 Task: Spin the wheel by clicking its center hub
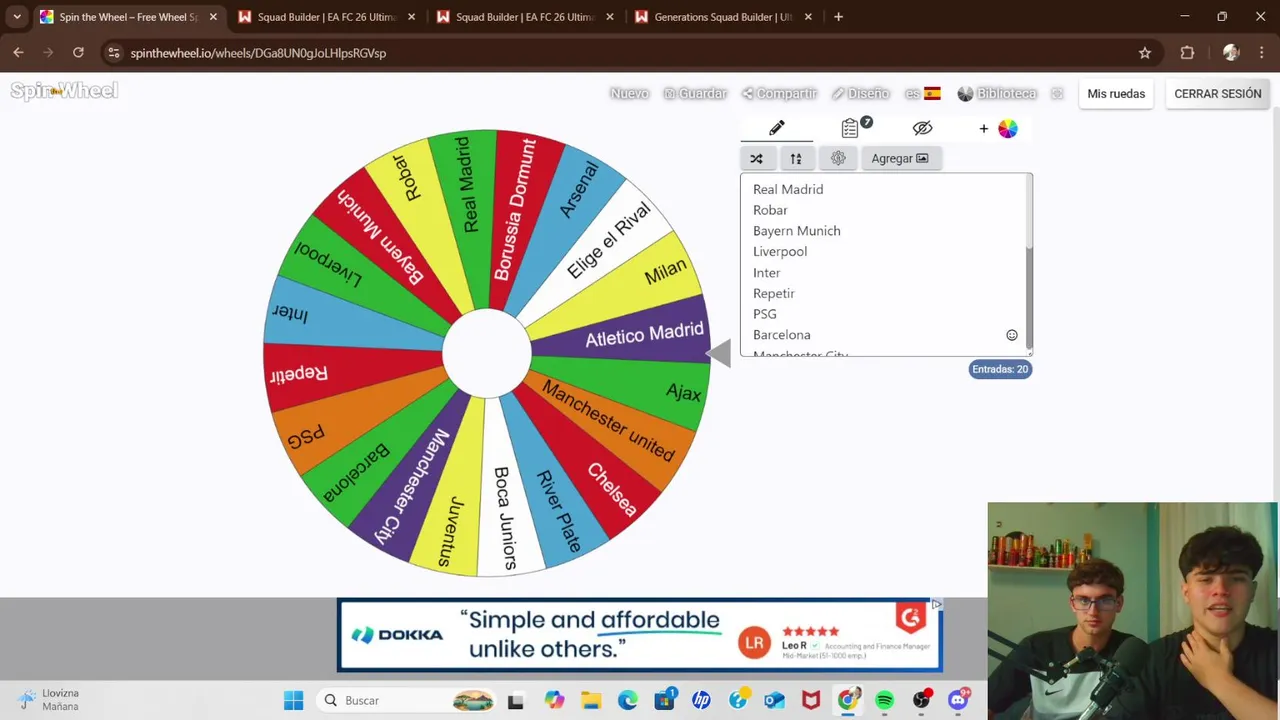(486, 353)
